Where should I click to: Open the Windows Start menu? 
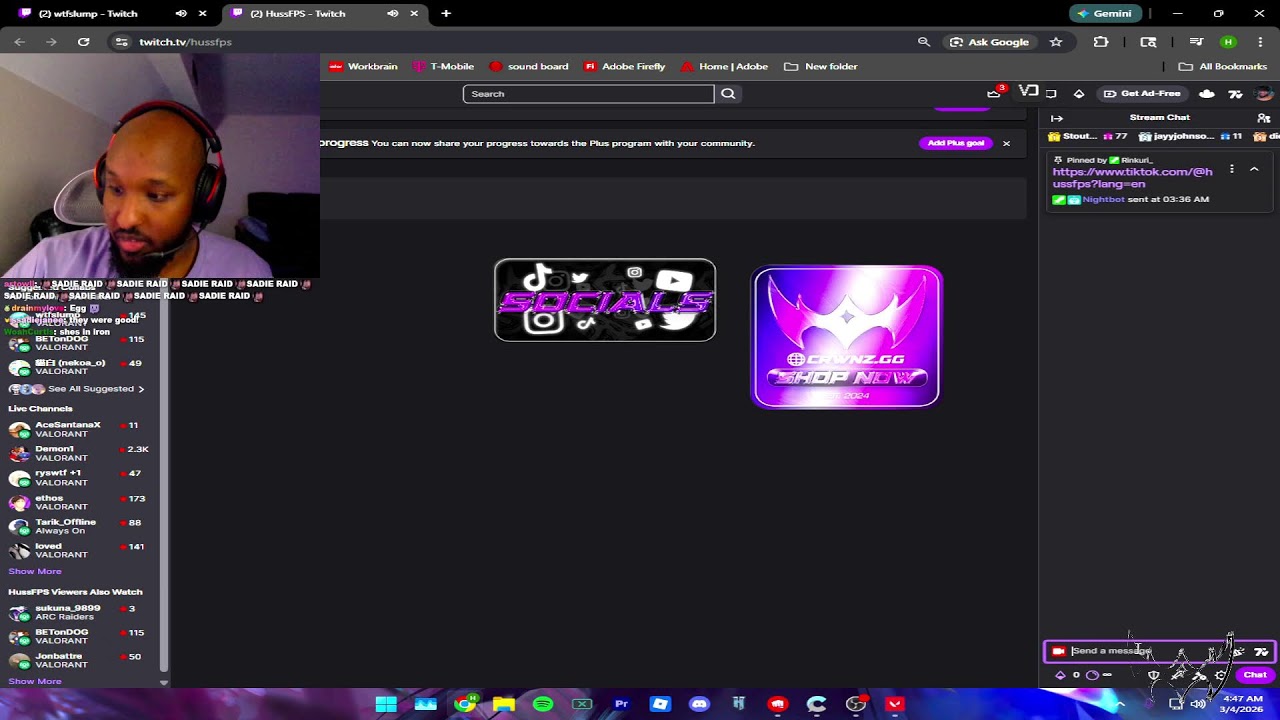pos(386,704)
